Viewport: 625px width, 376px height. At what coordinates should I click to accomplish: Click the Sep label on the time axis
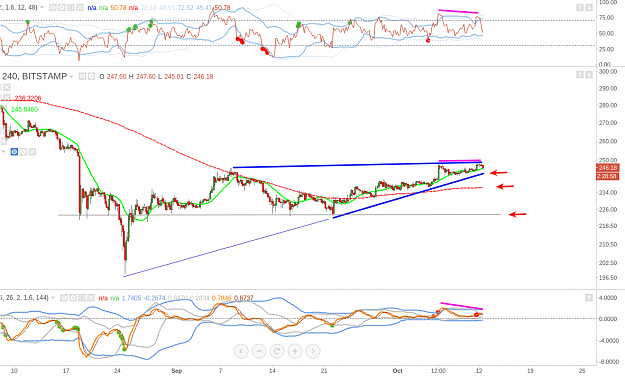(x=177, y=371)
